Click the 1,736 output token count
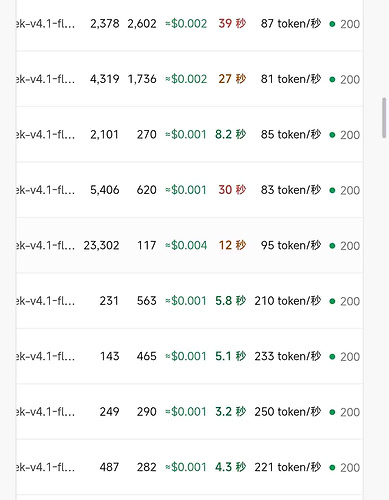389x500 pixels. pyautogui.click(x=142, y=79)
